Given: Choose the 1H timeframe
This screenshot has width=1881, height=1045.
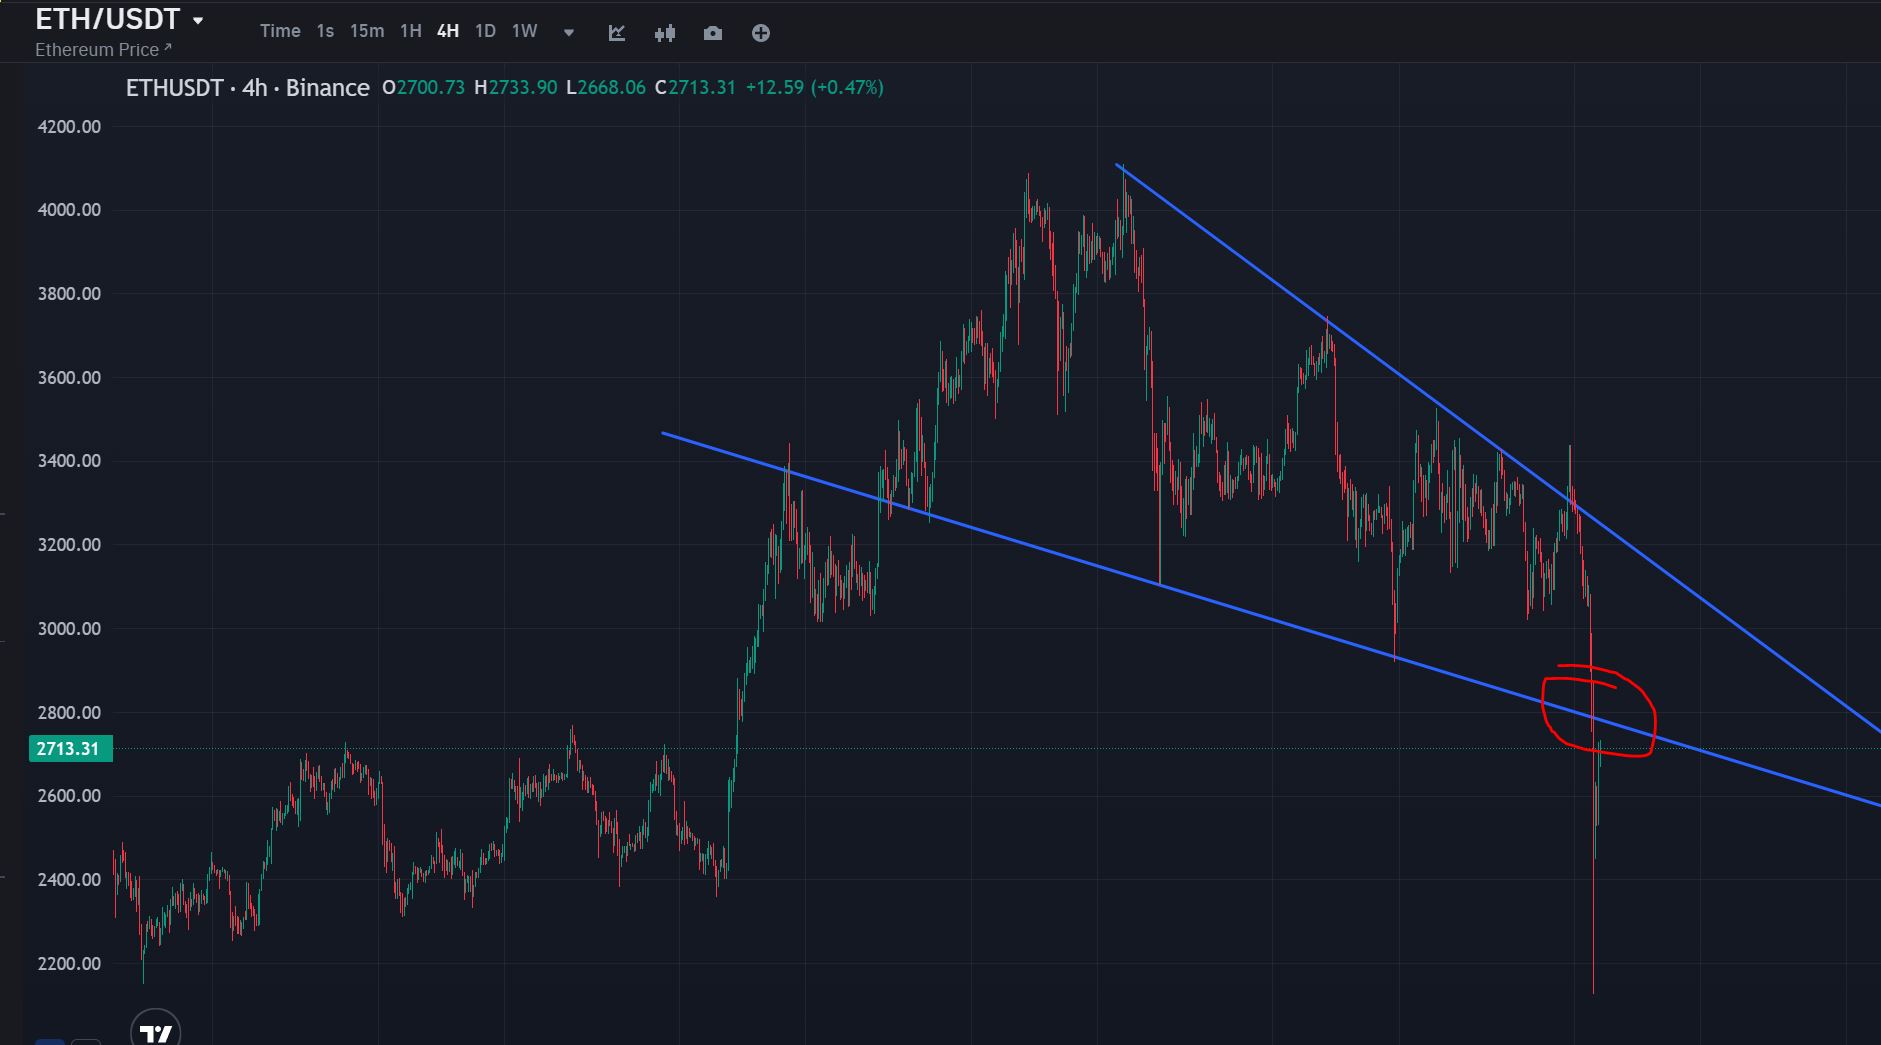Looking at the screenshot, I should 410,31.
